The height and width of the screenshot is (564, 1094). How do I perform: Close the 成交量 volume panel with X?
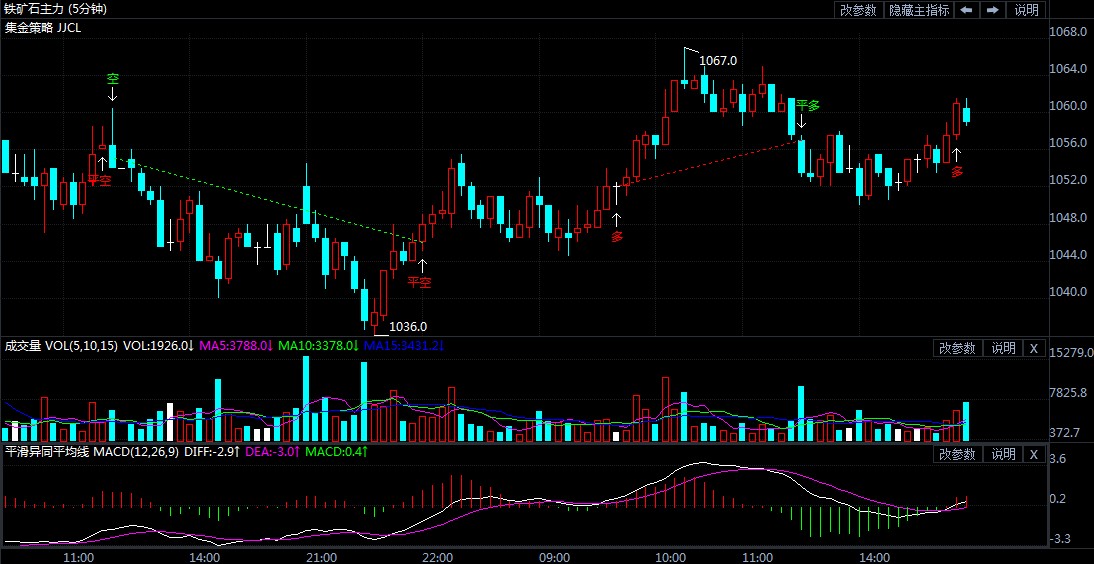click(1034, 348)
